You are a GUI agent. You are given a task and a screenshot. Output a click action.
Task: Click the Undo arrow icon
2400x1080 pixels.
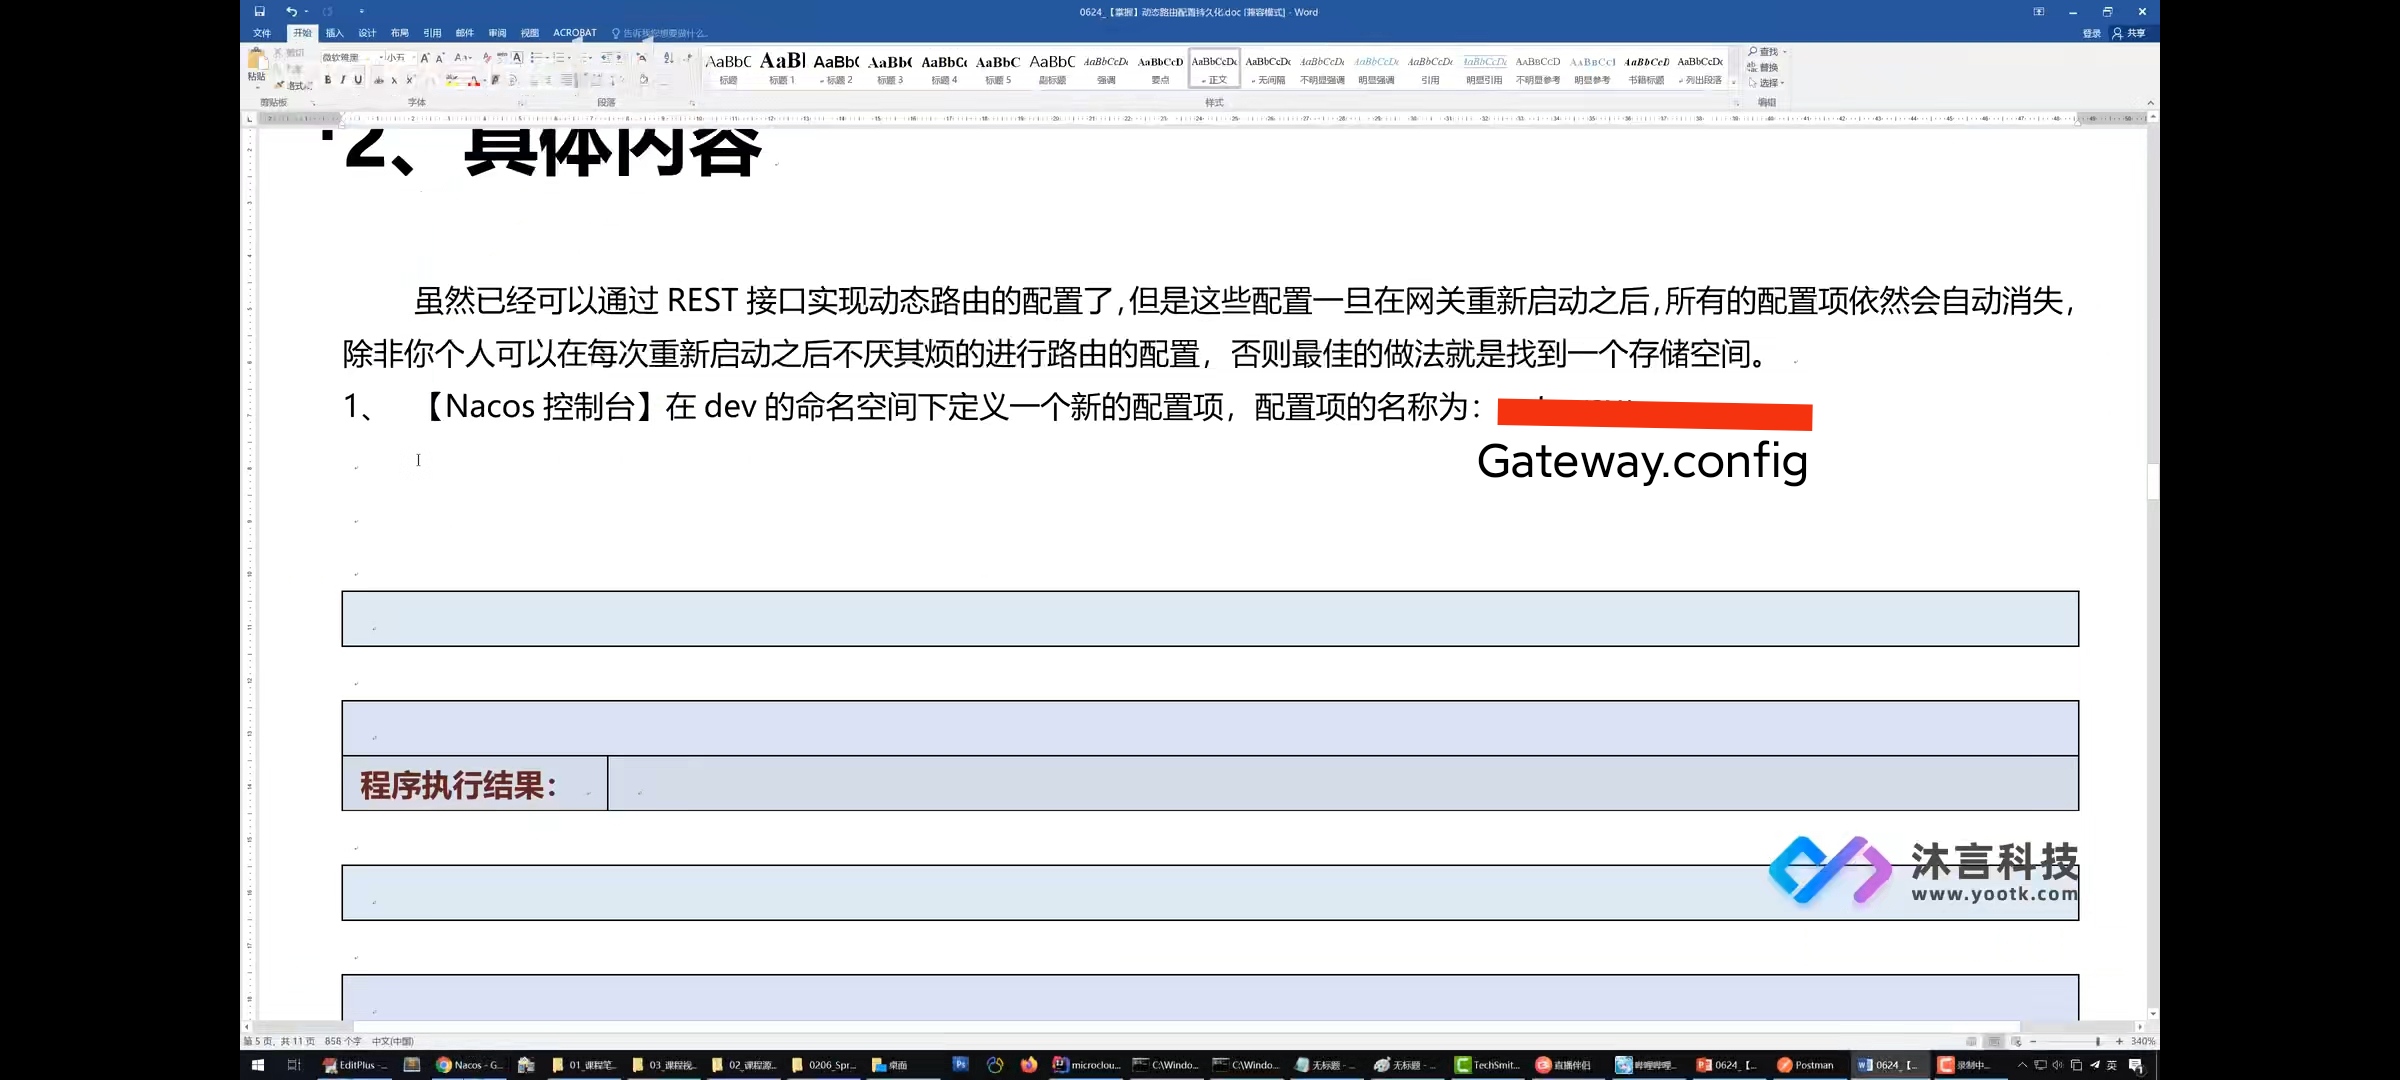coord(291,12)
